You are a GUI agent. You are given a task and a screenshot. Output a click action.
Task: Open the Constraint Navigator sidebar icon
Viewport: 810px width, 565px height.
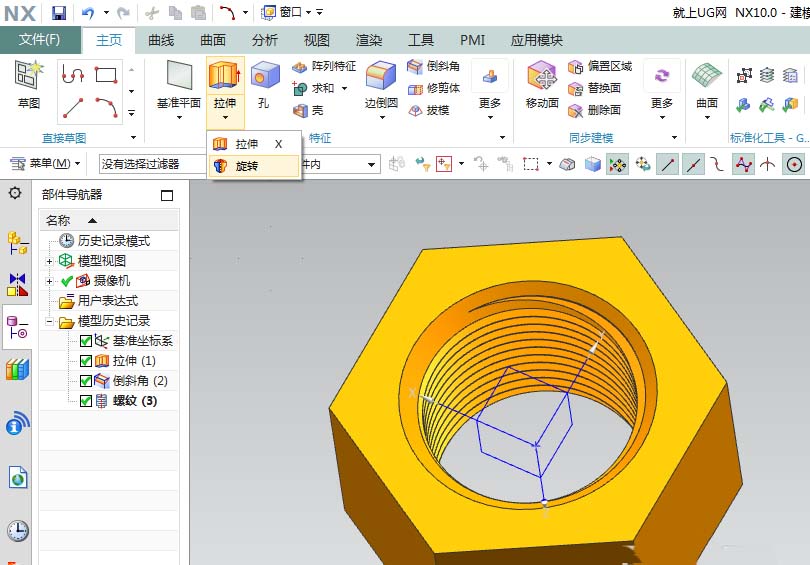(x=17, y=284)
